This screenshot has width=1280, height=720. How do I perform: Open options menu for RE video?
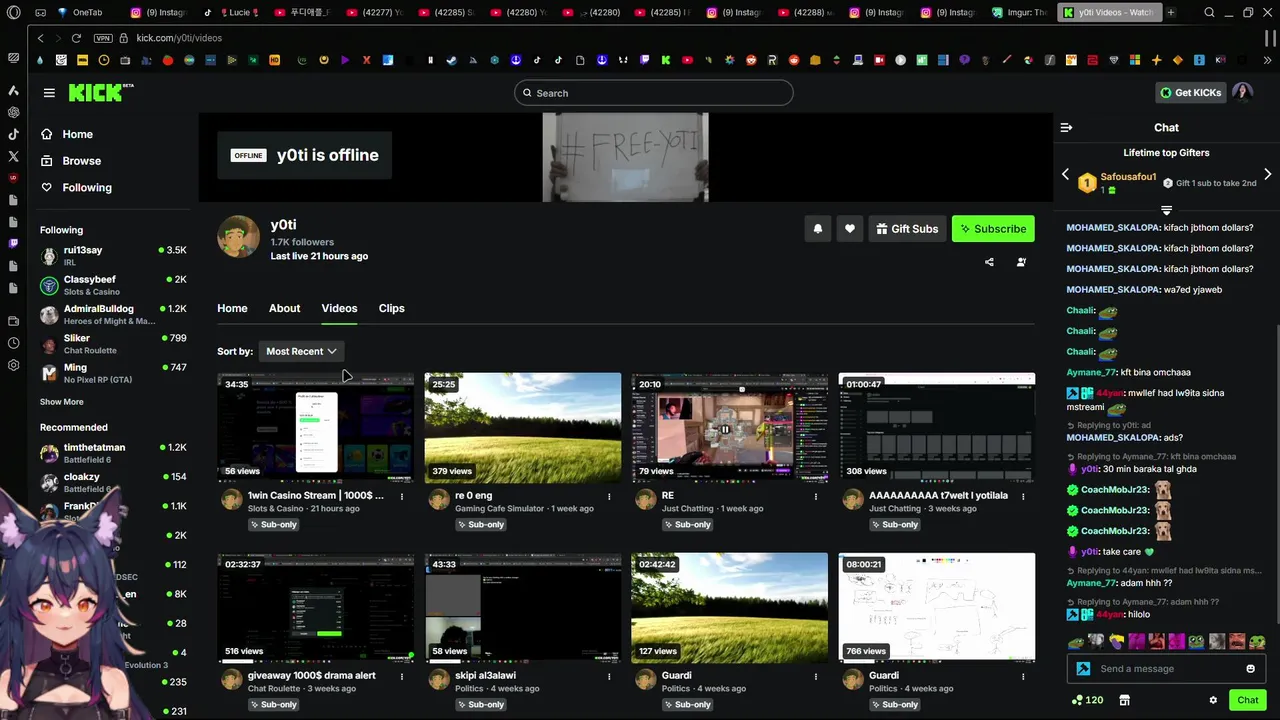pos(816,496)
